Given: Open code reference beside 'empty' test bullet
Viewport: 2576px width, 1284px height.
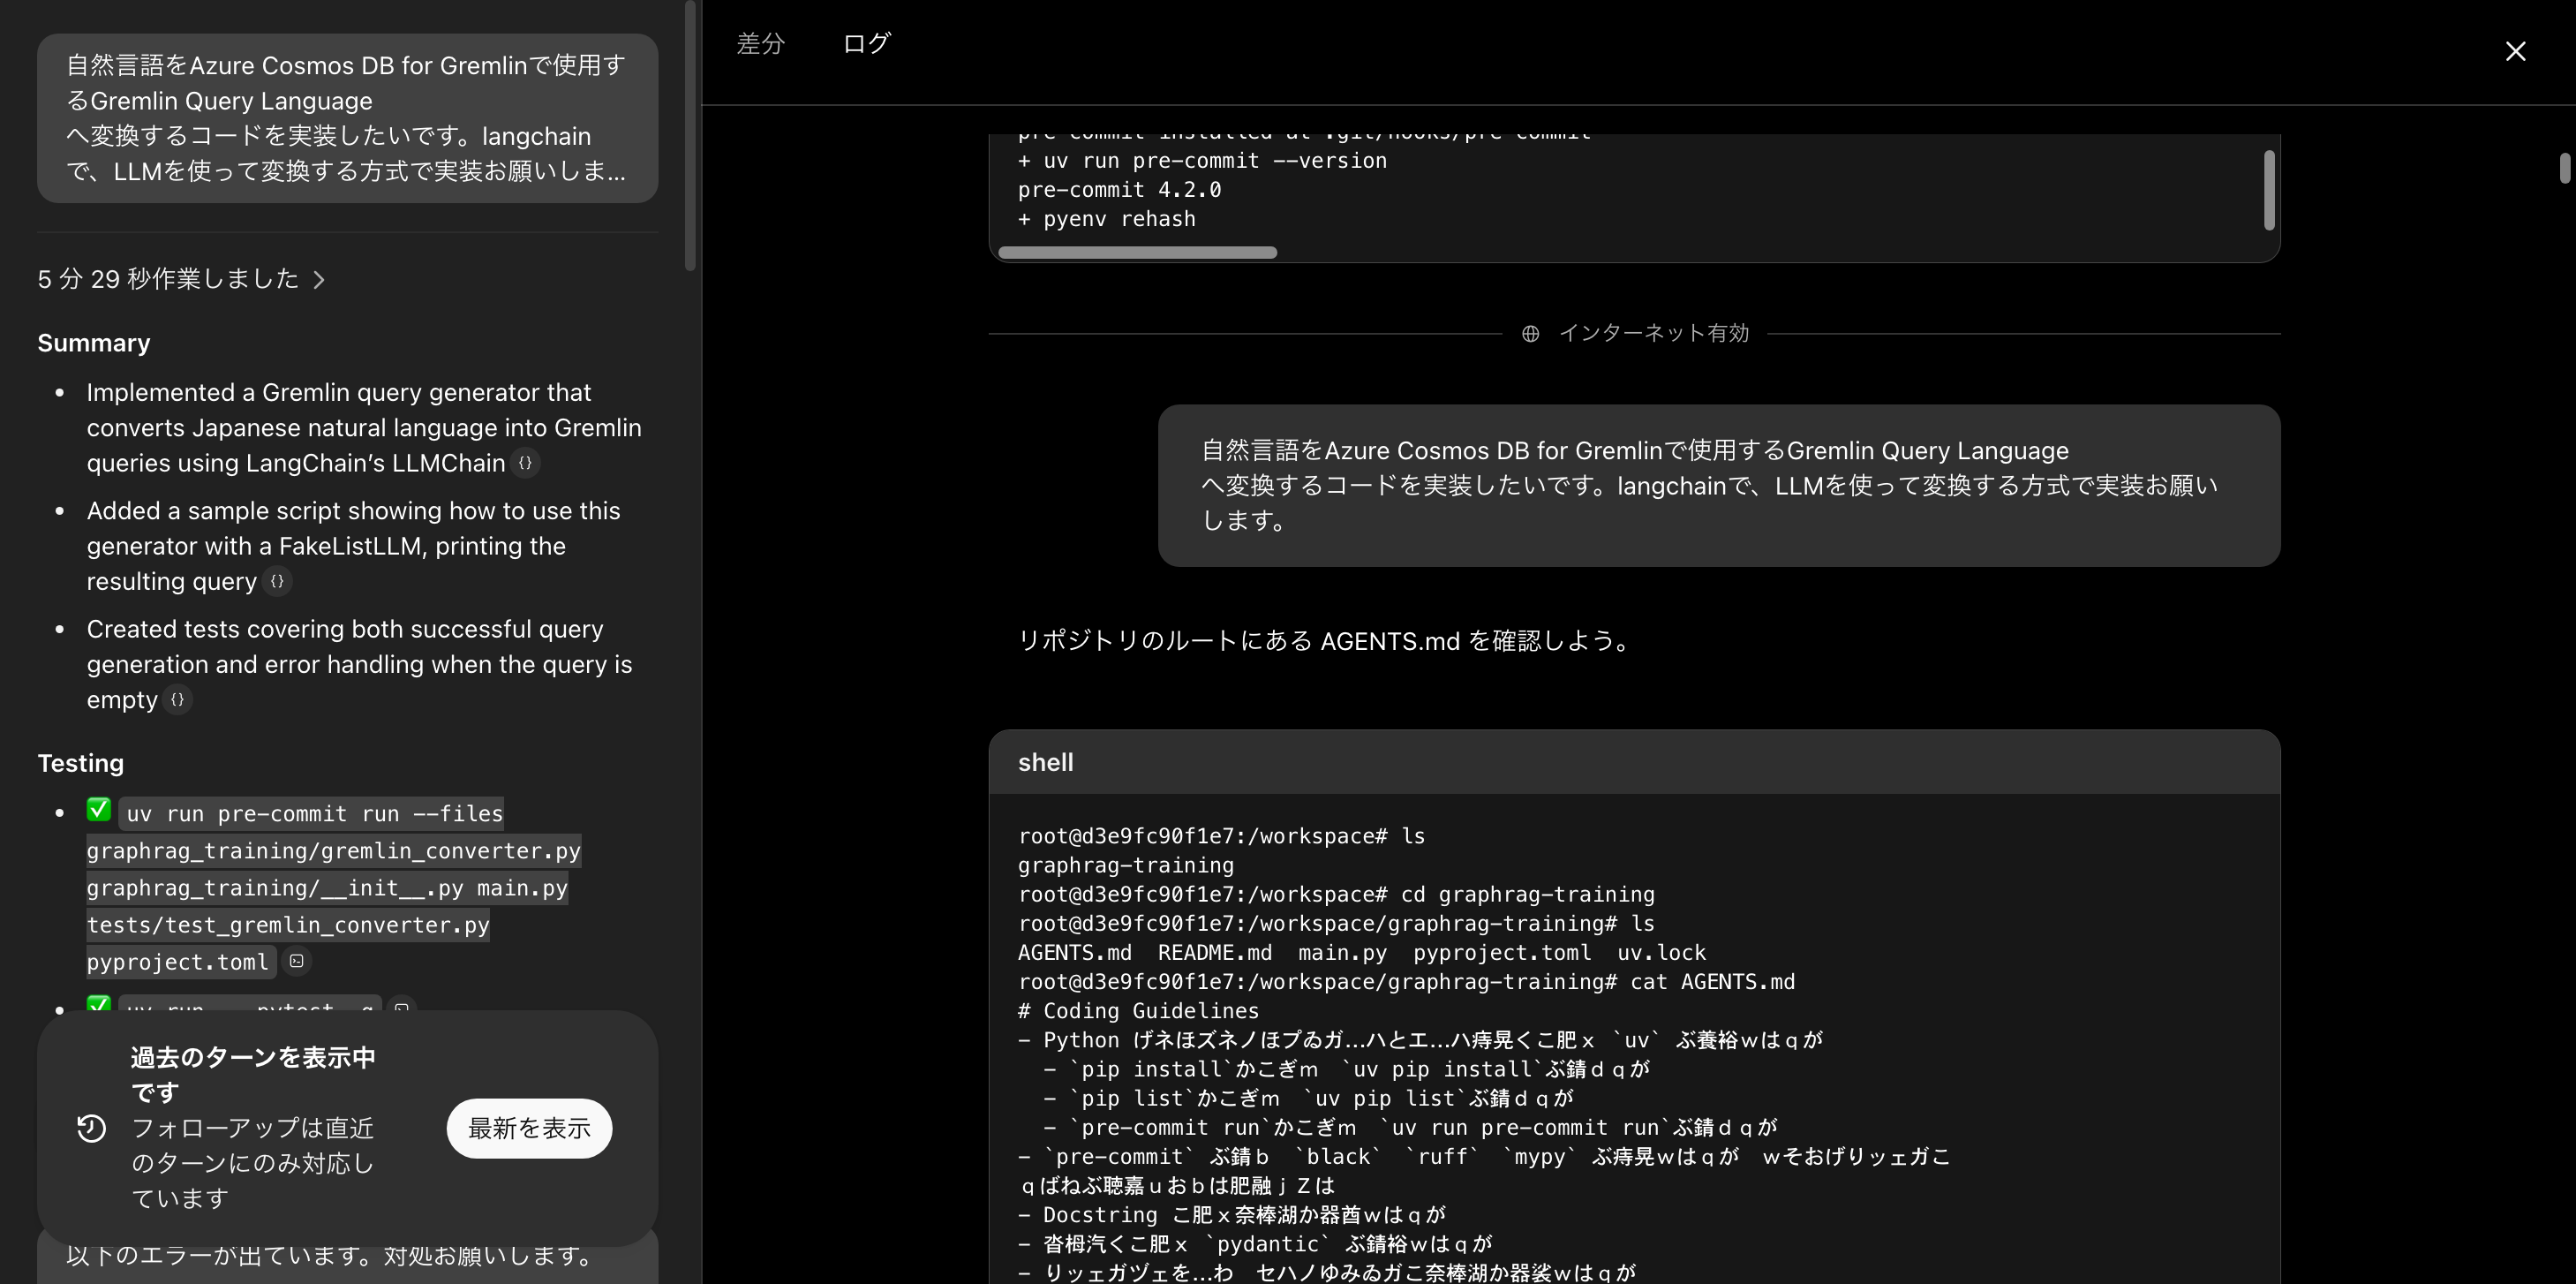Looking at the screenshot, I should coord(178,700).
